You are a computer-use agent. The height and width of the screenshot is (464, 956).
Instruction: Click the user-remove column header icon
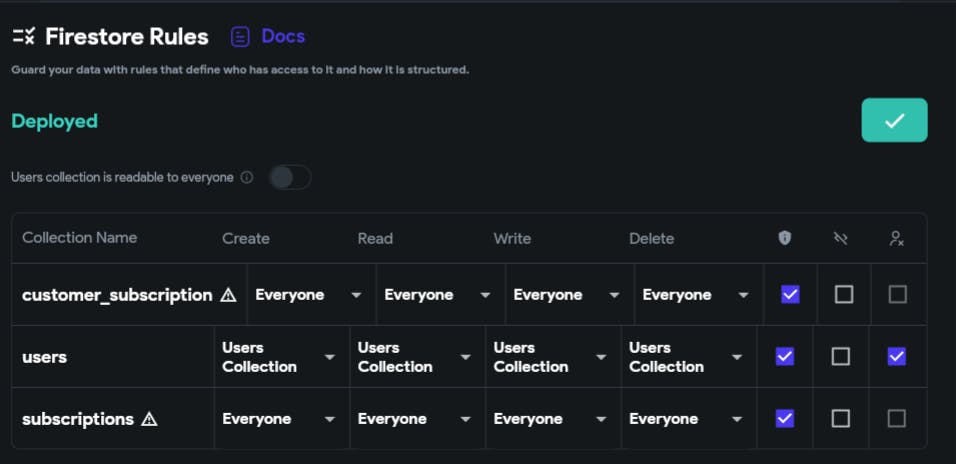click(x=896, y=238)
